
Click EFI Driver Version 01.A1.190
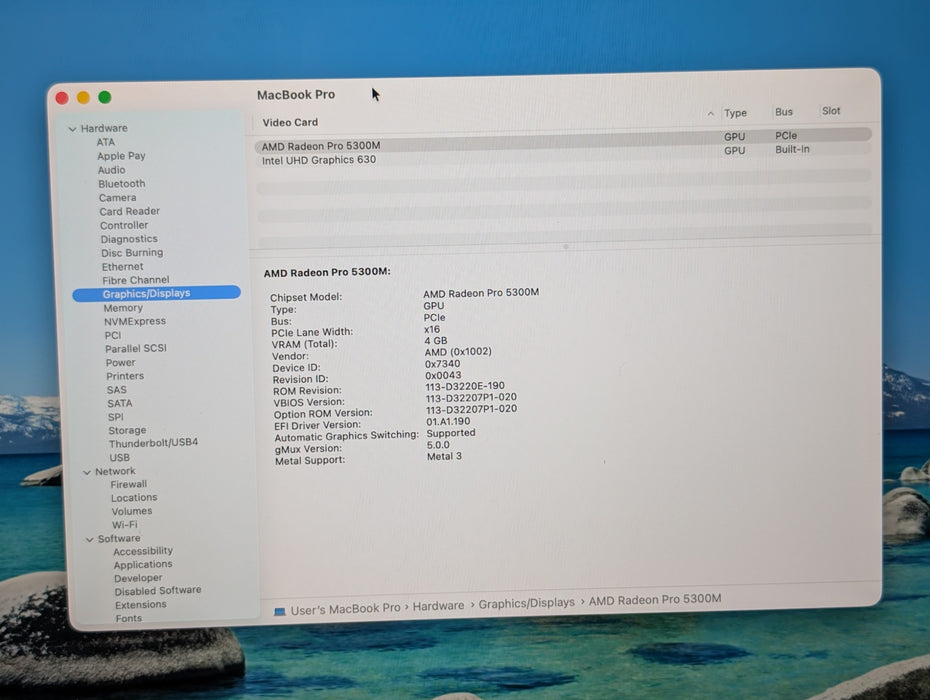(x=448, y=422)
